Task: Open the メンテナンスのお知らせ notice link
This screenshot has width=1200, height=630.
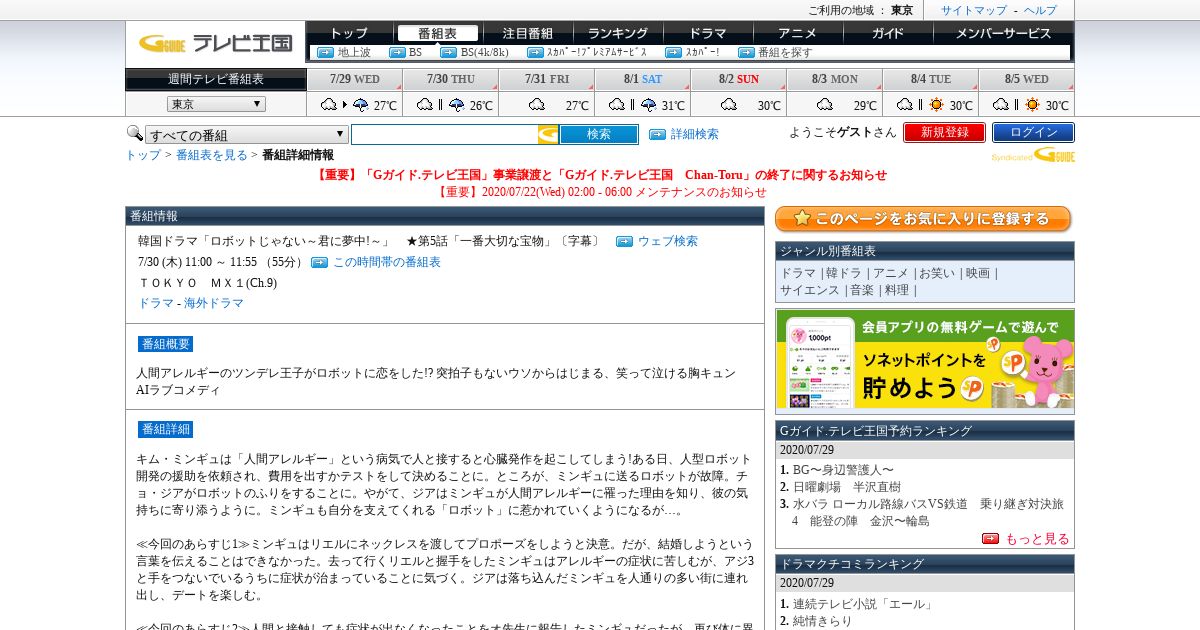Action: (601, 192)
